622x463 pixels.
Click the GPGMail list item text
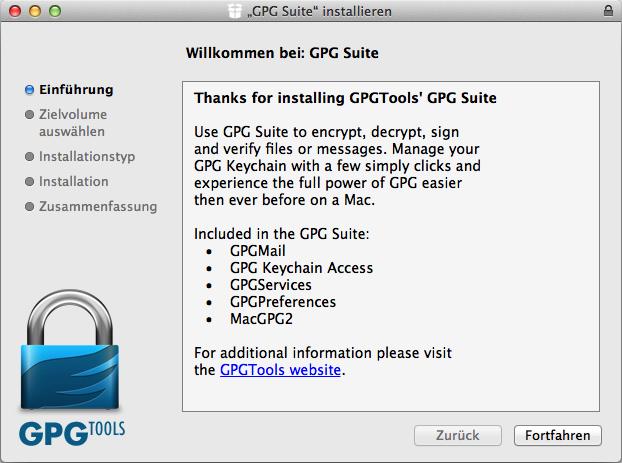tap(257, 251)
